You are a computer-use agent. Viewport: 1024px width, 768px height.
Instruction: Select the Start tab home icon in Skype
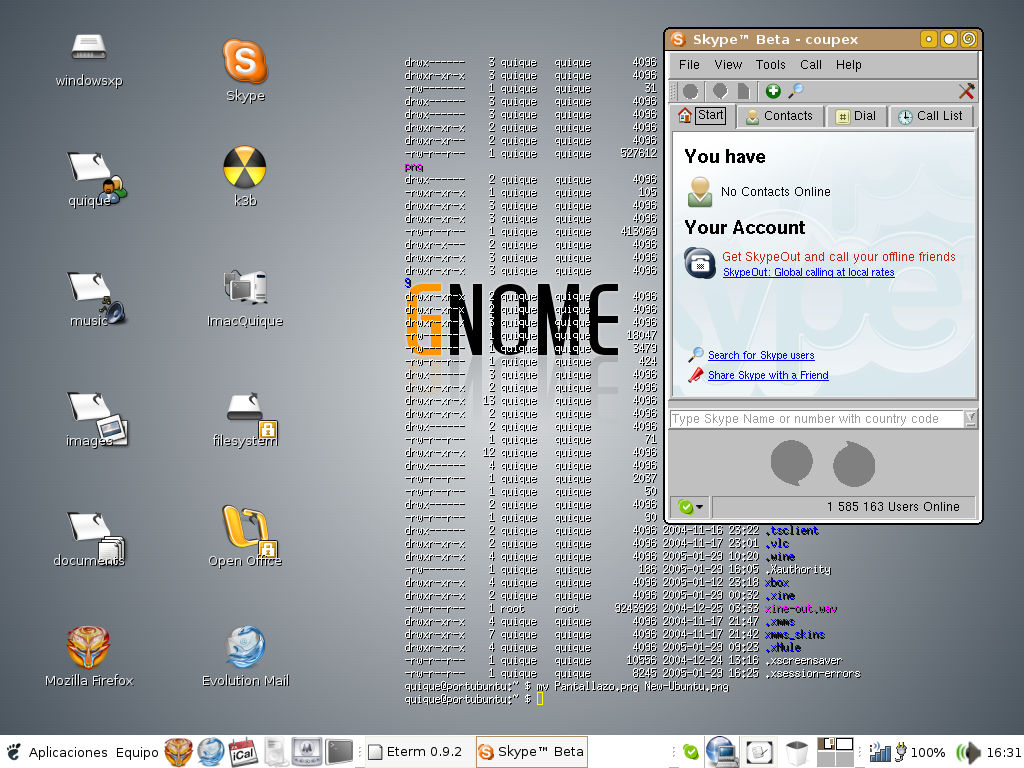point(686,115)
